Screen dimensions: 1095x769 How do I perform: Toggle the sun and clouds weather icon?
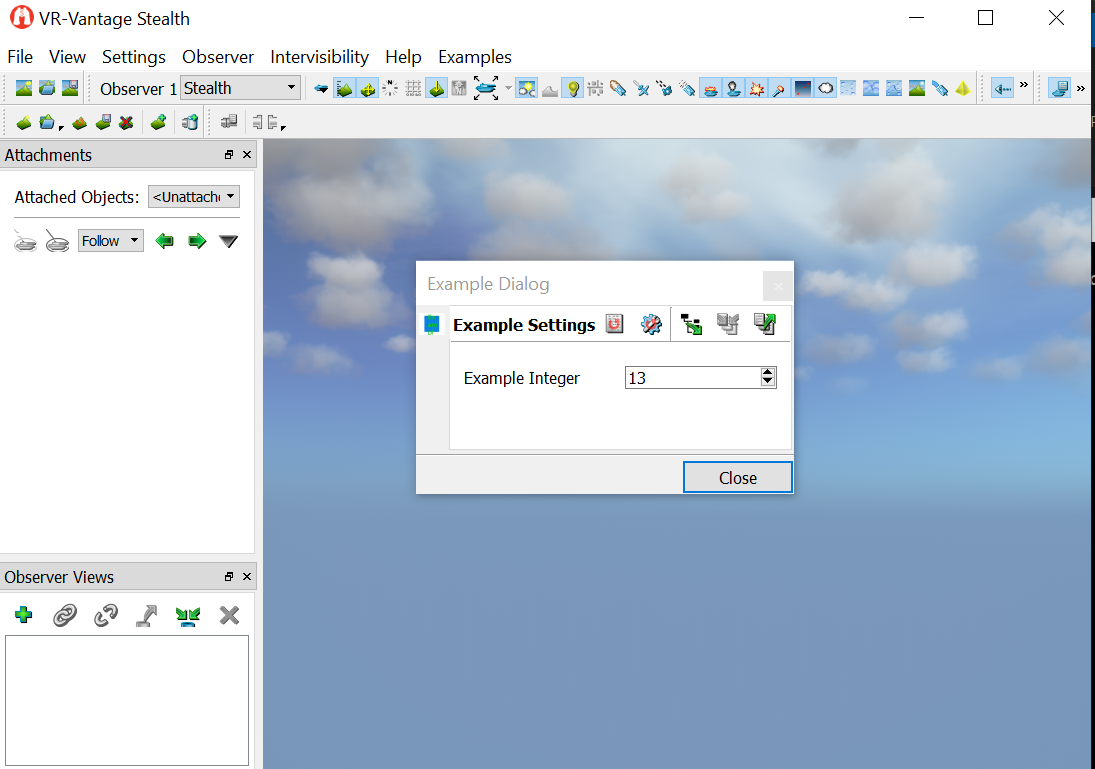527,89
